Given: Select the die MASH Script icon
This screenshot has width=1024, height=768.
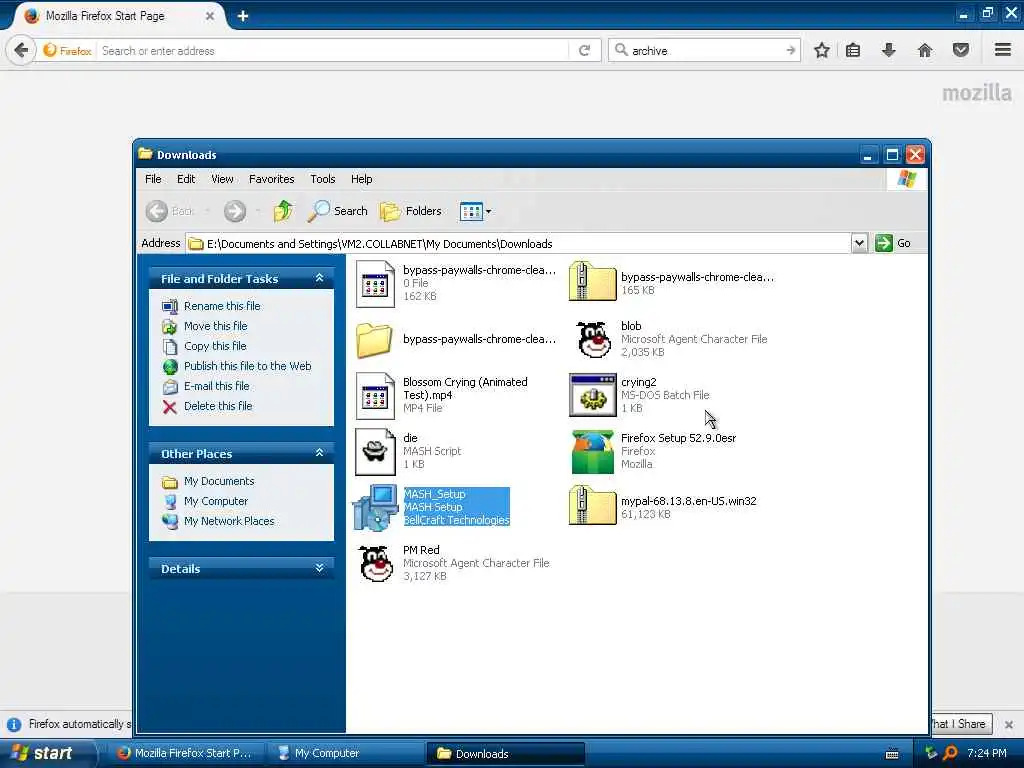Looking at the screenshot, I should pos(375,451).
